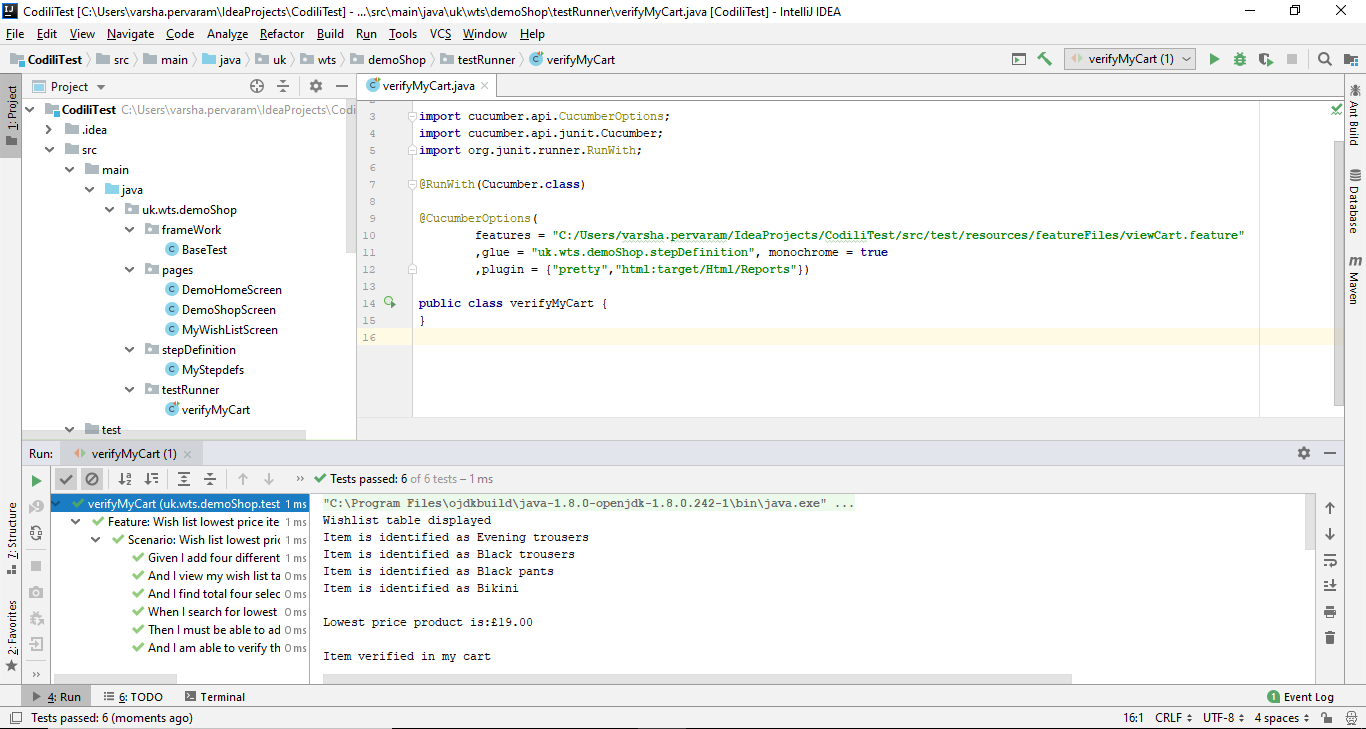Image resolution: width=1366 pixels, height=729 pixels.
Task: Click the line:column indicator 16:1
Action: click(1133, 718)
